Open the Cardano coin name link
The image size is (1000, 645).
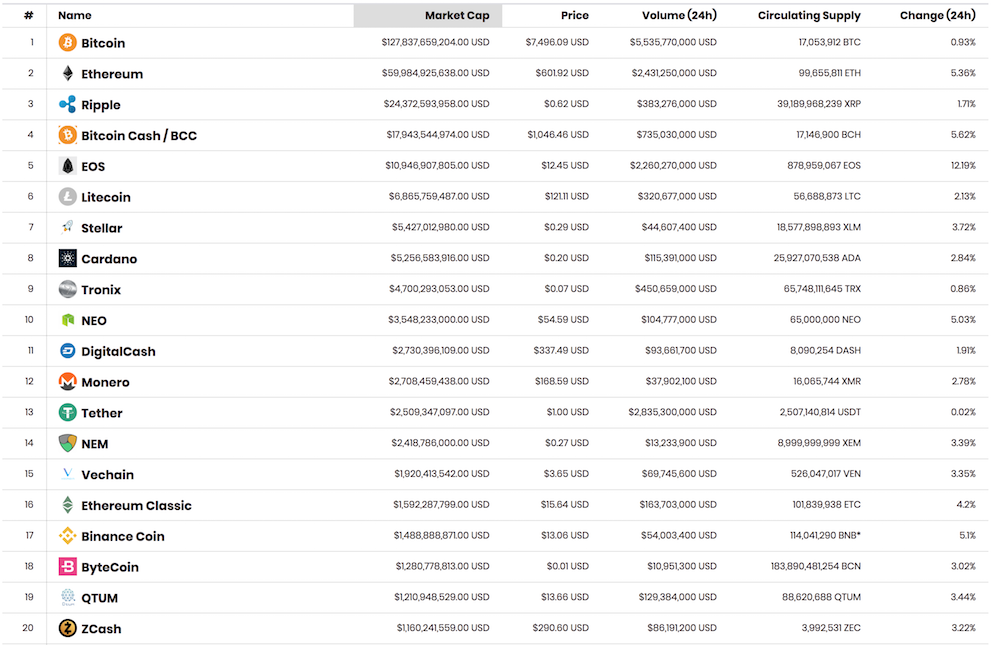[x=109, y=258]
